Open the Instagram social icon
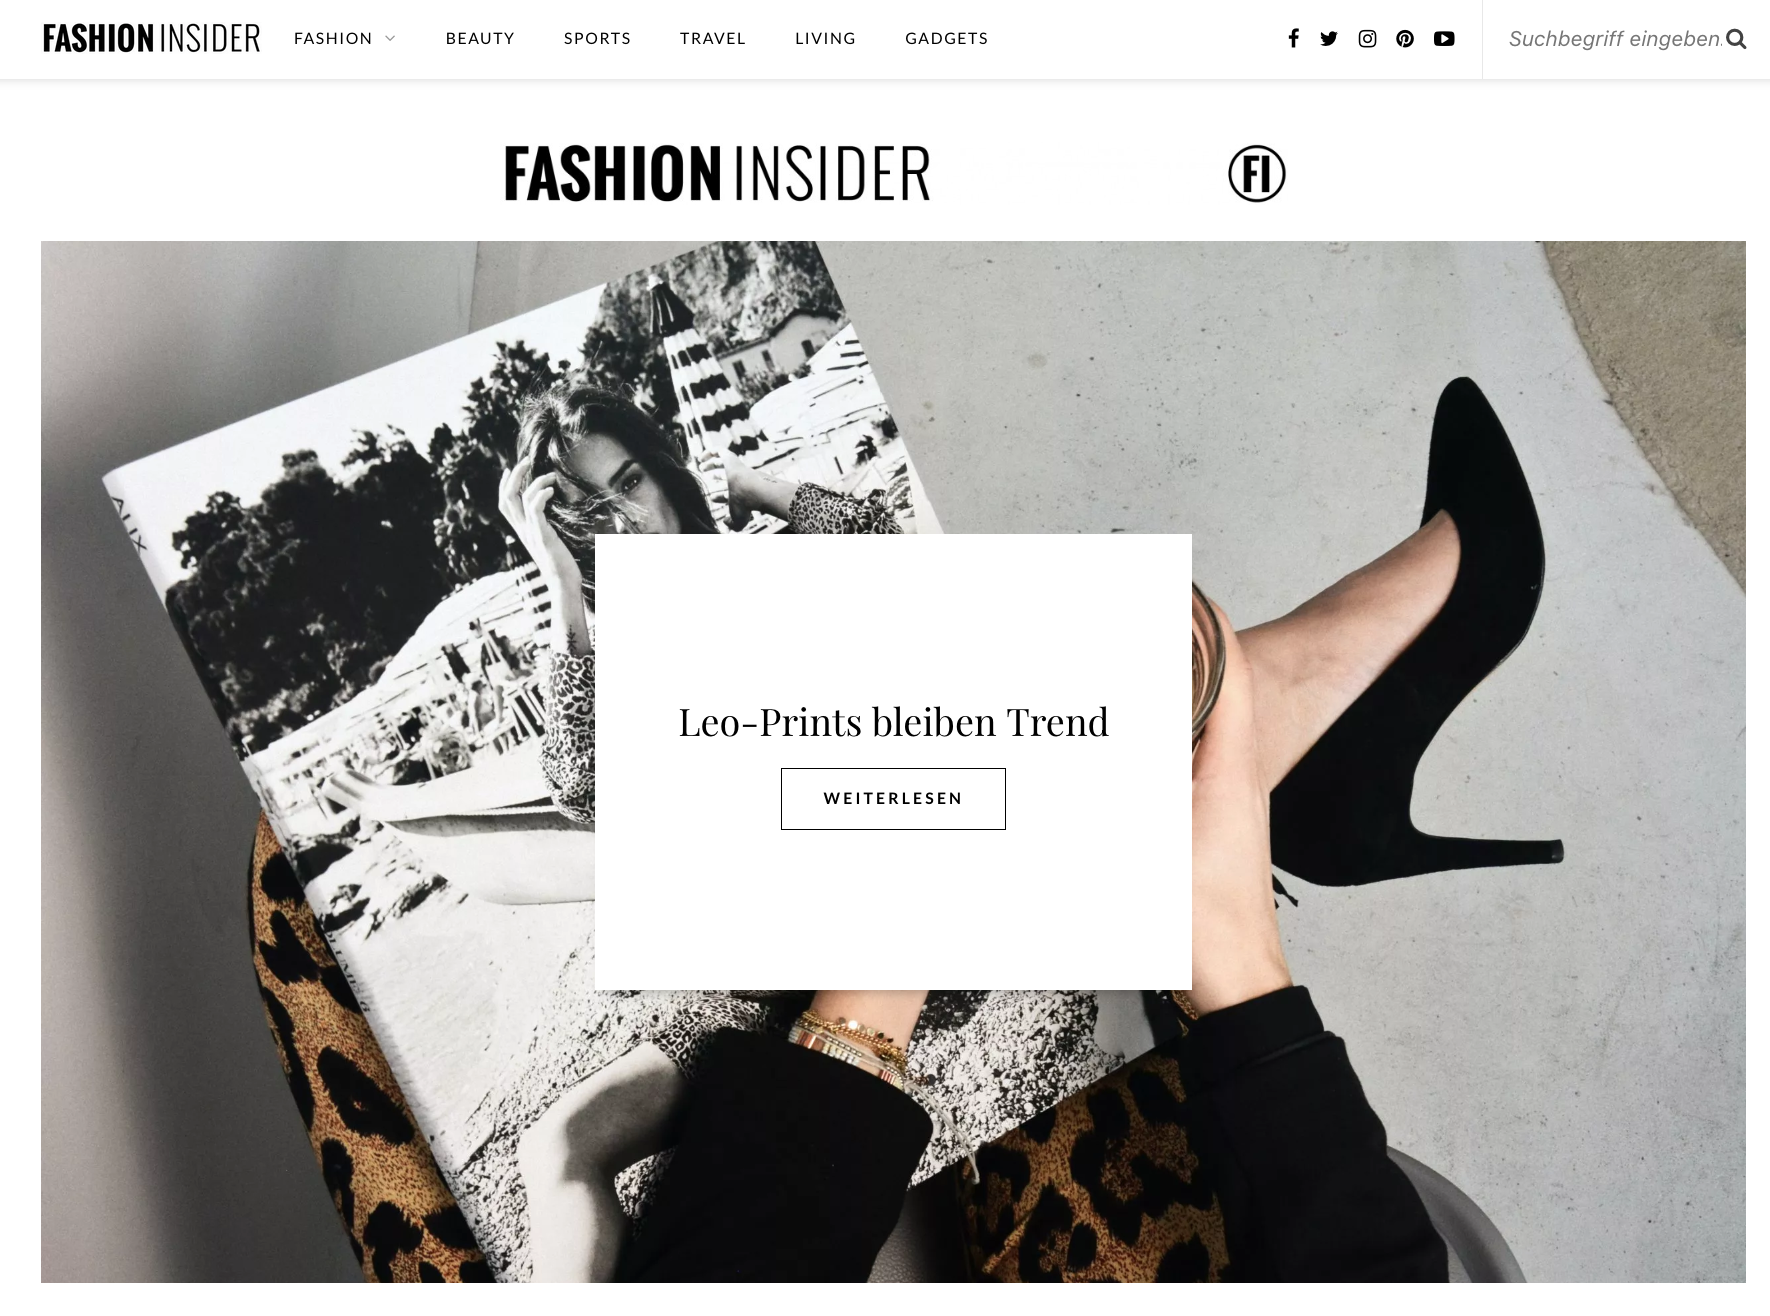 (1367, 39)
